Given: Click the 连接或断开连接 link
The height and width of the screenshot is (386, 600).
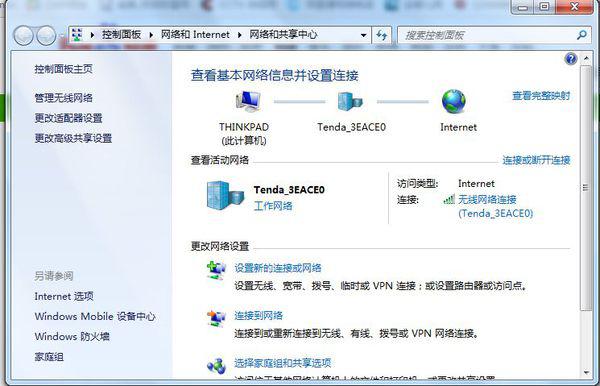Looking at the screenshot, I should [x=536, y=160].
